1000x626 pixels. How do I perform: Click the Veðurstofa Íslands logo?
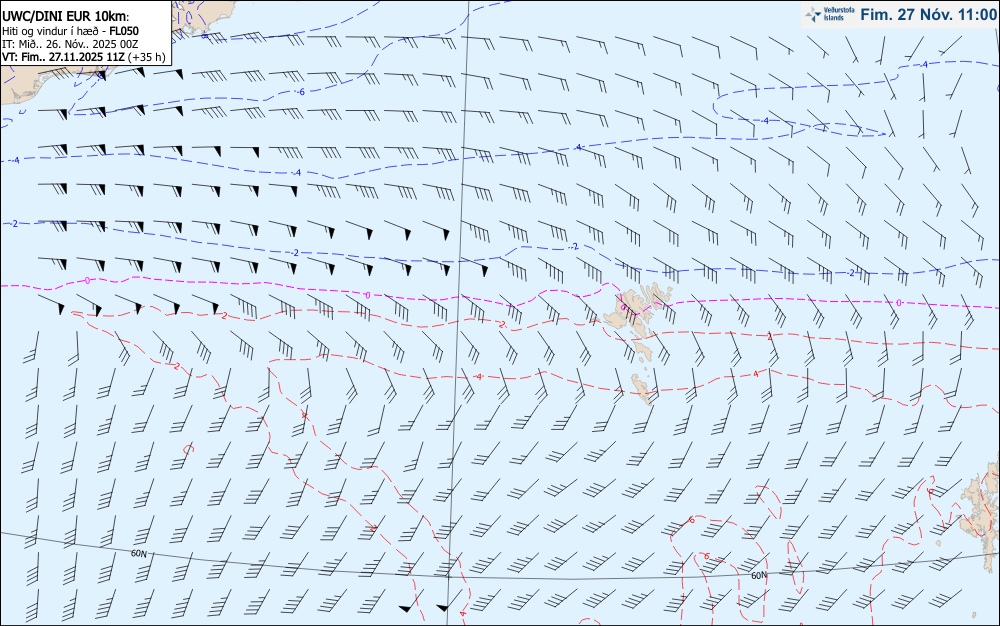829,14
